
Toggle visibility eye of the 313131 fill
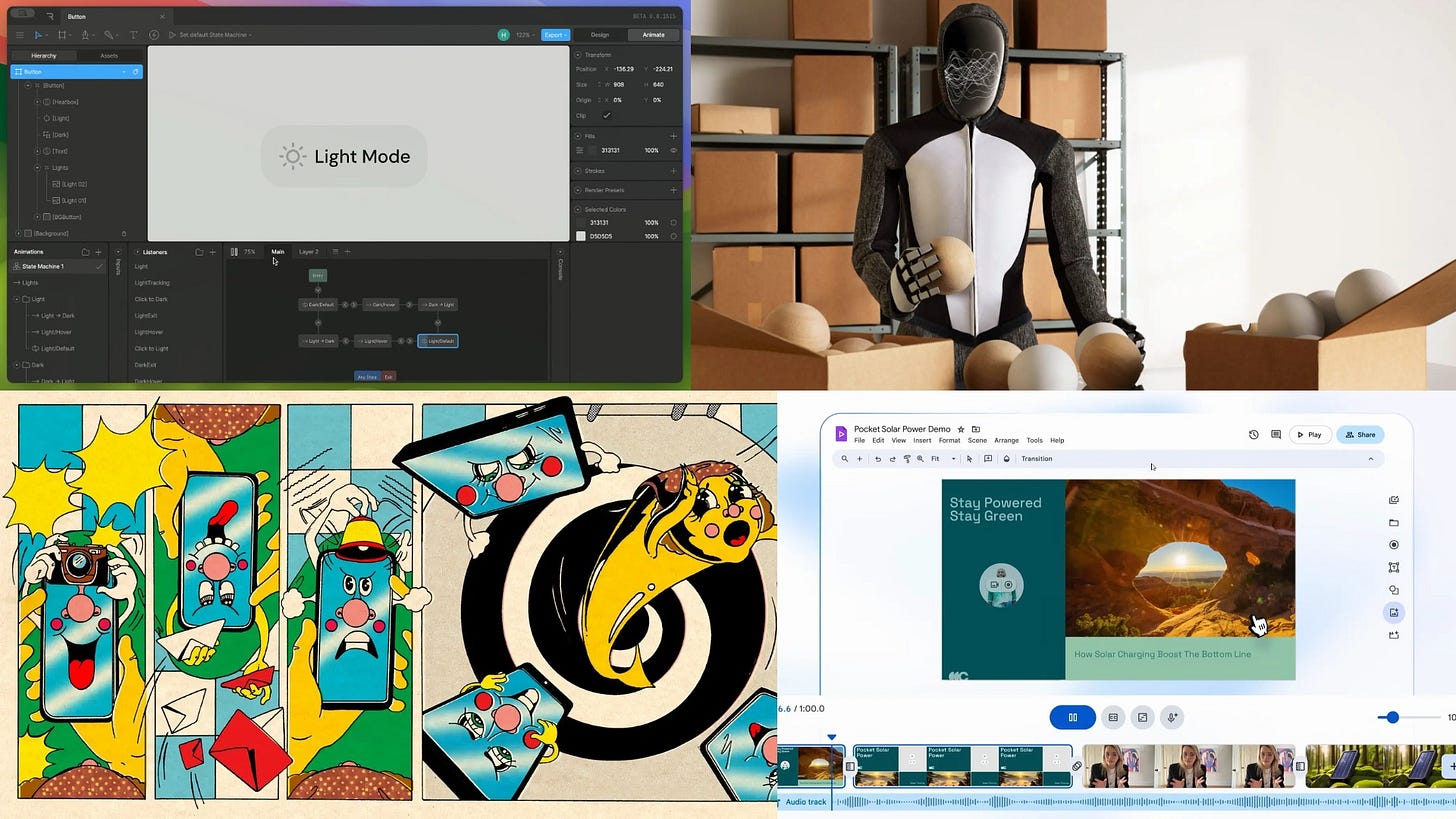point(673,150)
